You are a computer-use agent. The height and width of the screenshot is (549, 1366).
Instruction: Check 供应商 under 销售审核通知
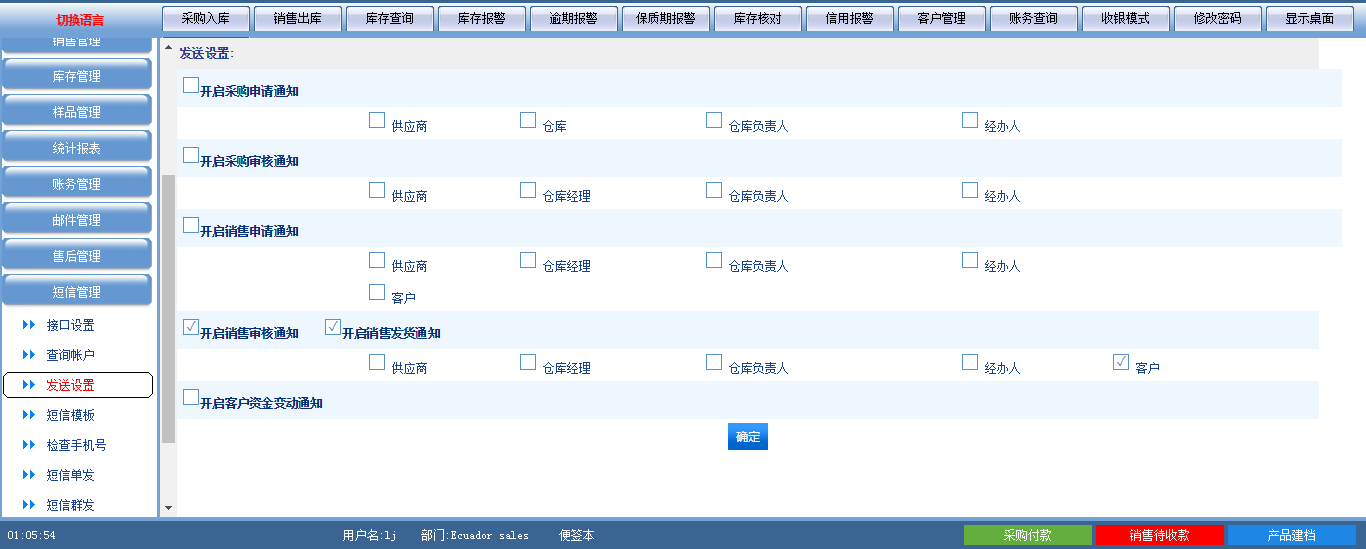click(377, 362)
